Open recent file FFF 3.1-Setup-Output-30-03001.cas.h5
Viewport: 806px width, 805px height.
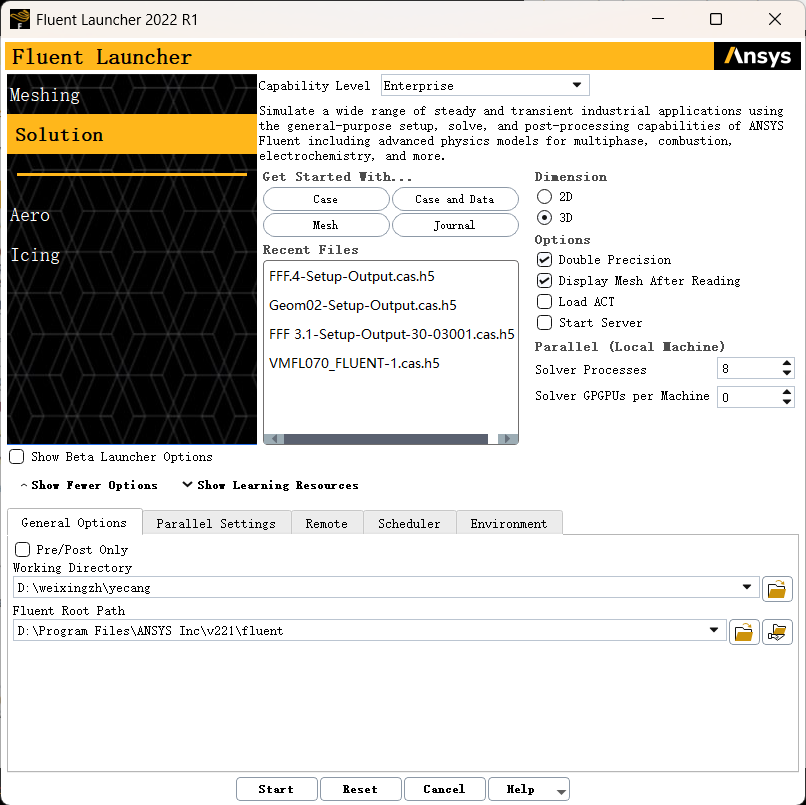392,334
